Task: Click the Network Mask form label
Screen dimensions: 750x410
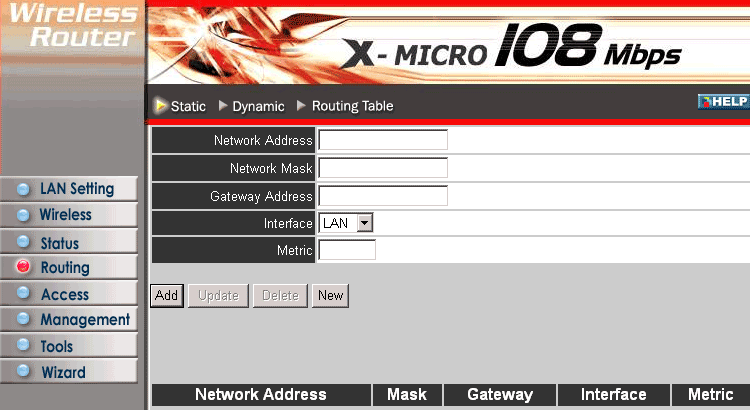Action: click(271, 168)
